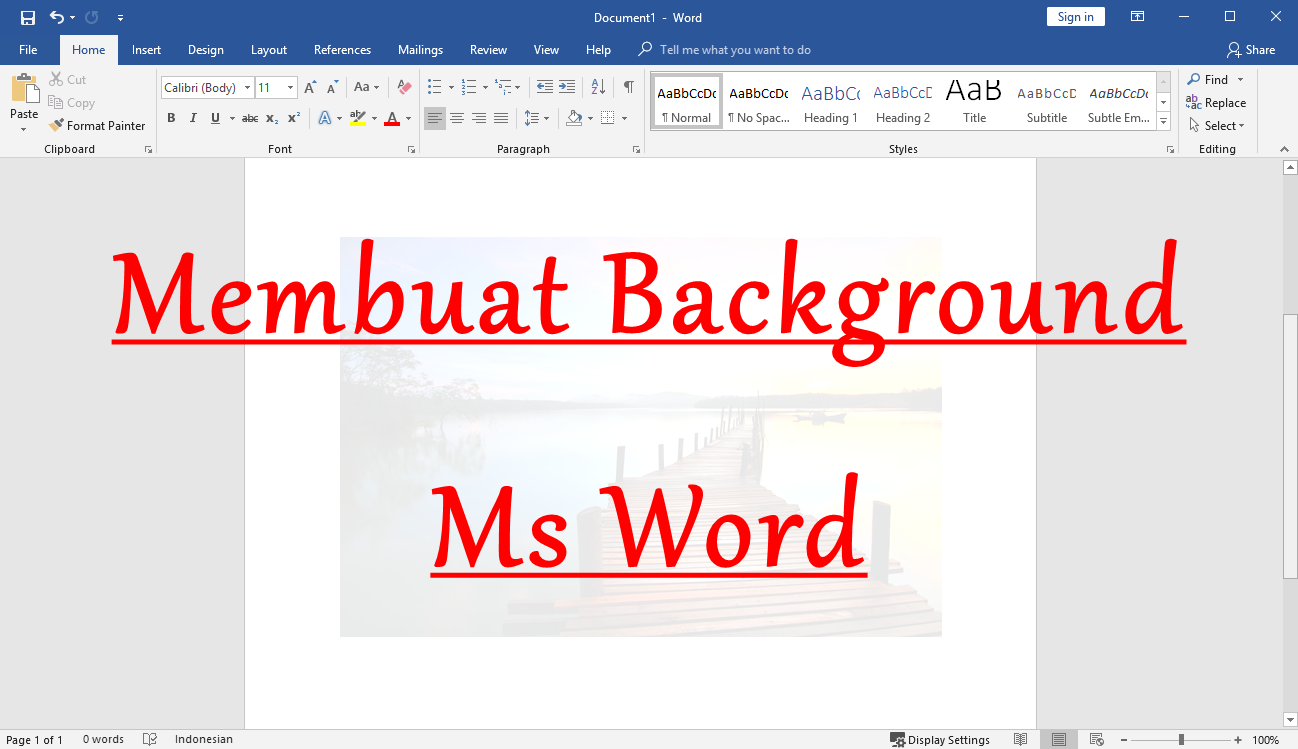Increase font size with grow font icon

point(311,88)
